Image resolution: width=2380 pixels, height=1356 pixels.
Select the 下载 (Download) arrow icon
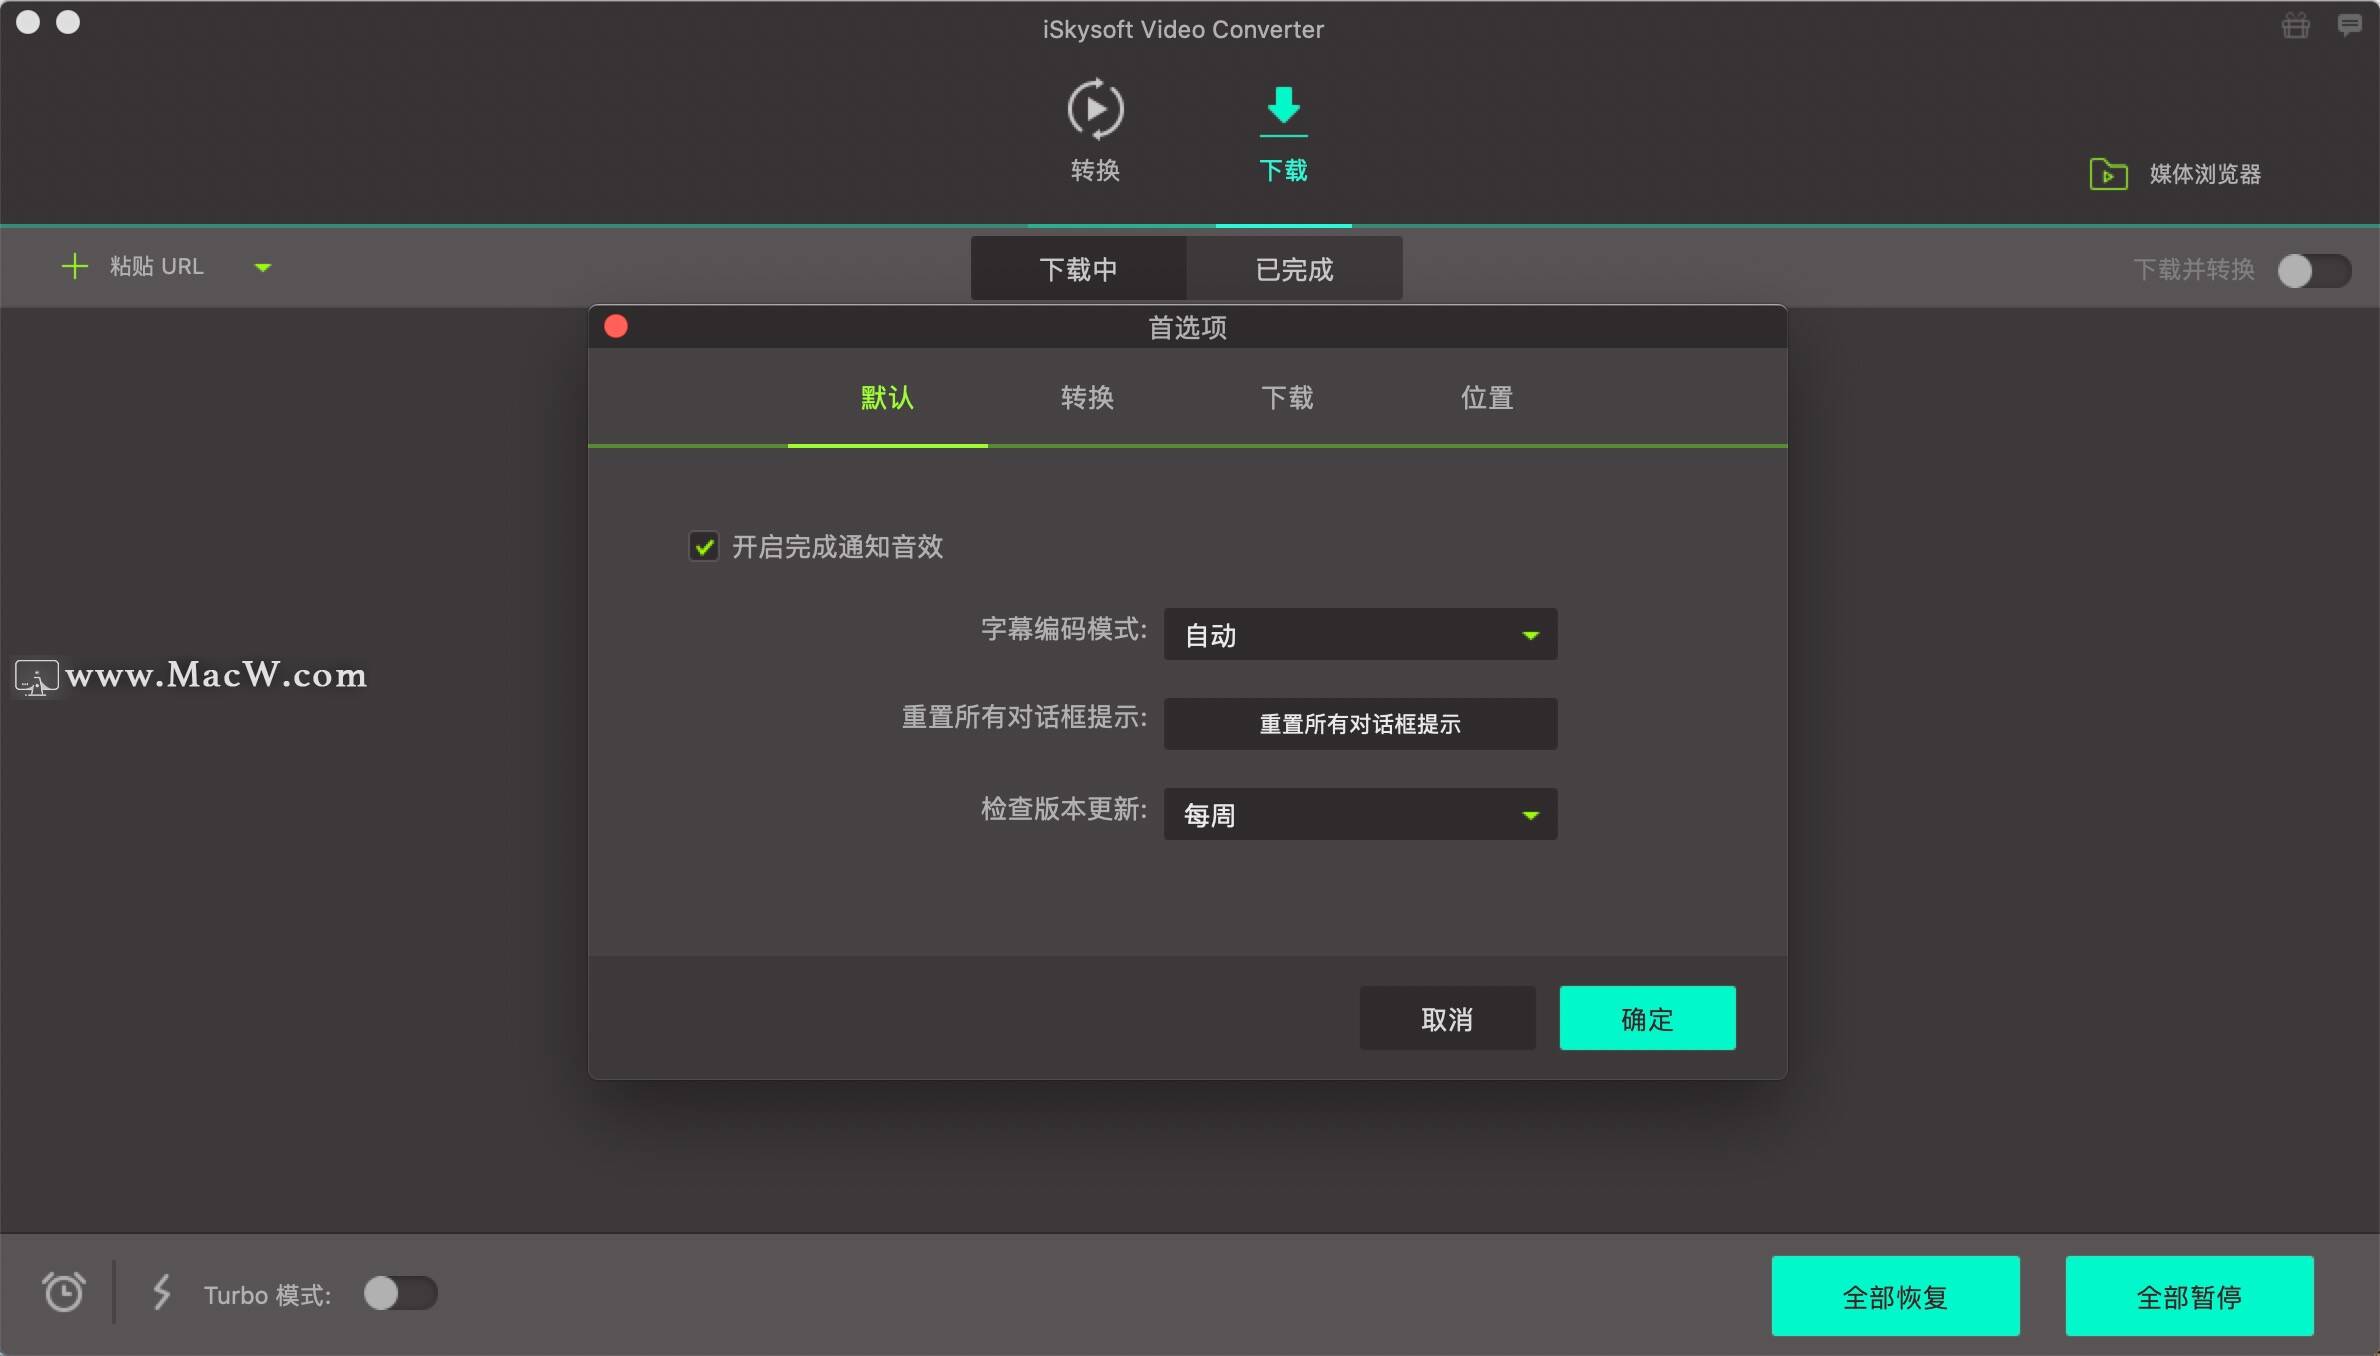(x=1283, y=107)
